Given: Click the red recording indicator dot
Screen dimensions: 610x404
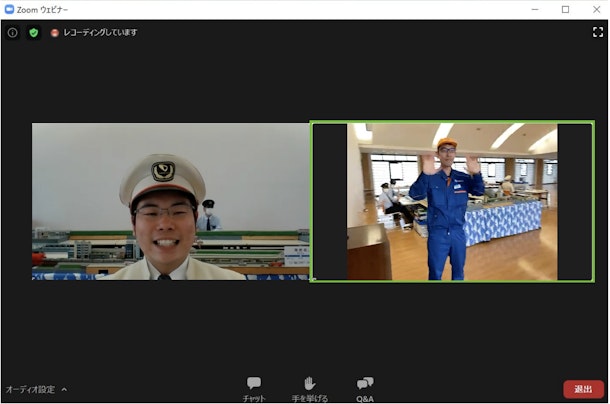Looking at the screenshot, I should point(55,32).
